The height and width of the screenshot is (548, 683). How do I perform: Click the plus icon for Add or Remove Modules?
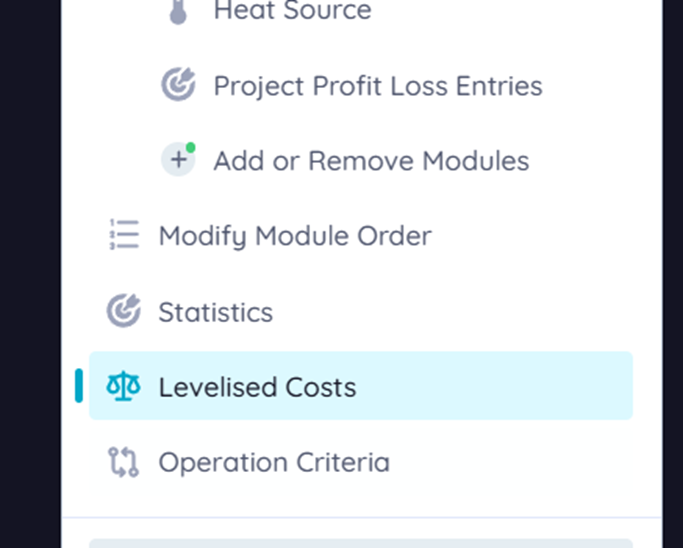click(x=177, y=161)
